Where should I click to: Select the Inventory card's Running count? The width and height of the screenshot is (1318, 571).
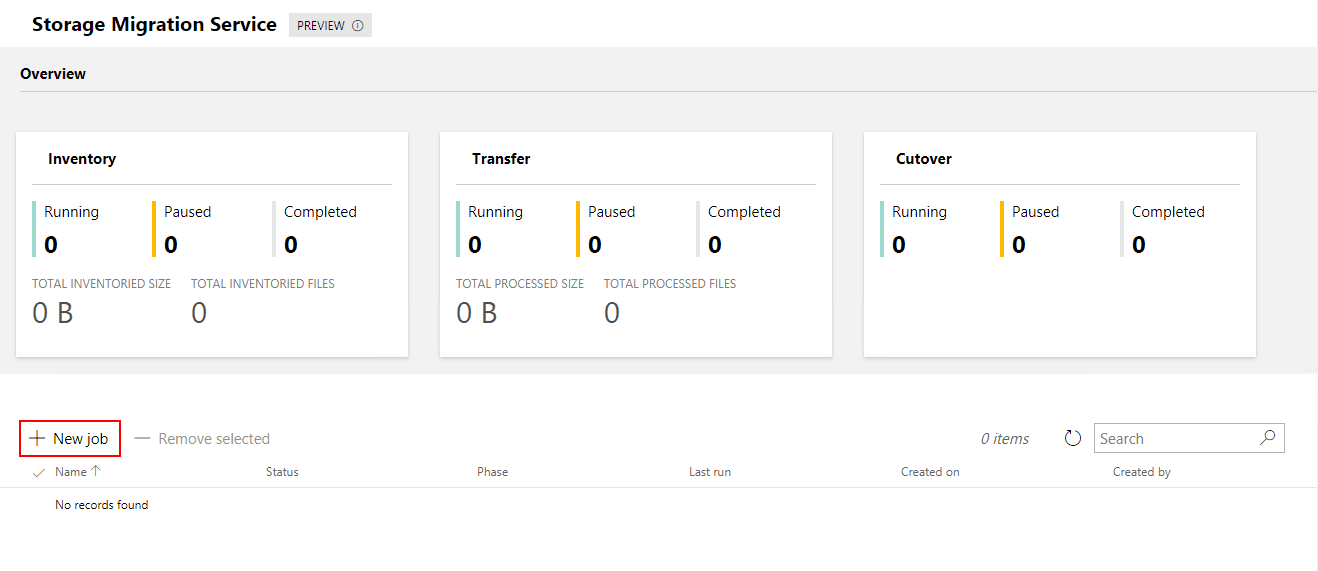click(x=51, y=245)
